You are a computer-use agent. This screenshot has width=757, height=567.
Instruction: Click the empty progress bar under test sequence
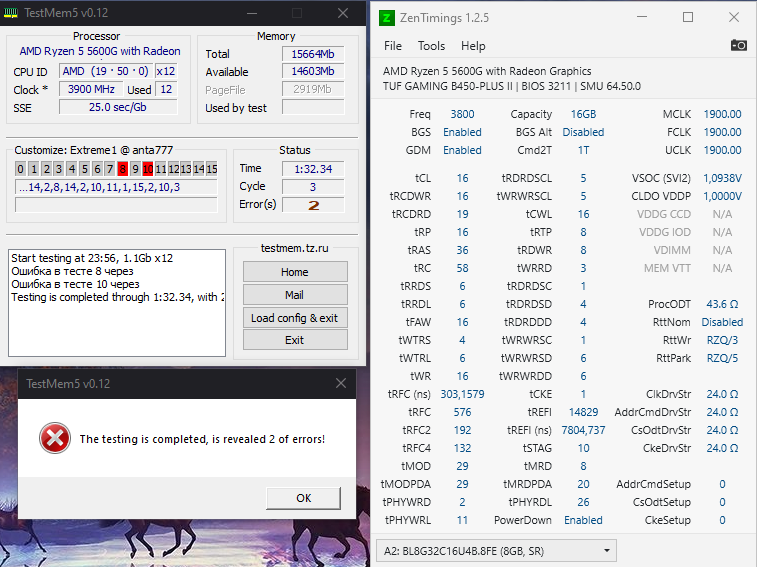116,205
